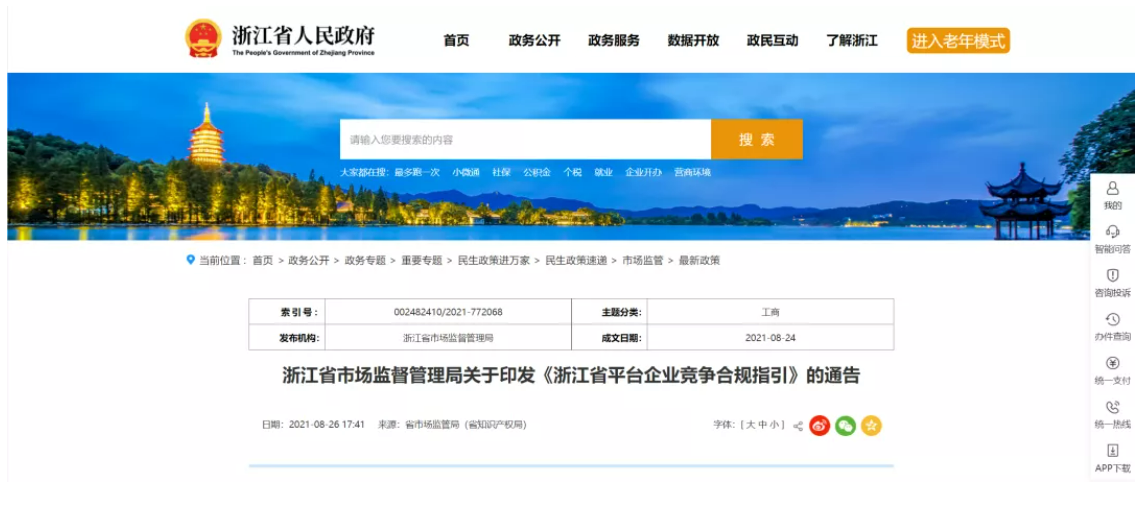Set font size to 大 (large)
Screen dimensions: 1143x526
click(x=747, y=425)
